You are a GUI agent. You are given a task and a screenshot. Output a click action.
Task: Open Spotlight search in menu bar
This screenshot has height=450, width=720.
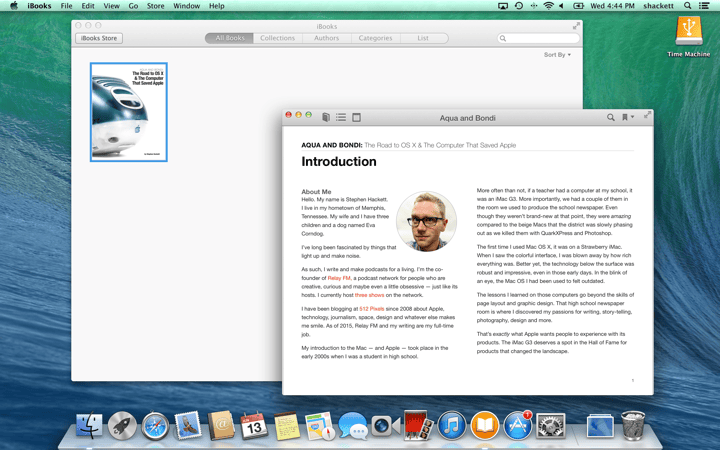click(x=687, y=6)
